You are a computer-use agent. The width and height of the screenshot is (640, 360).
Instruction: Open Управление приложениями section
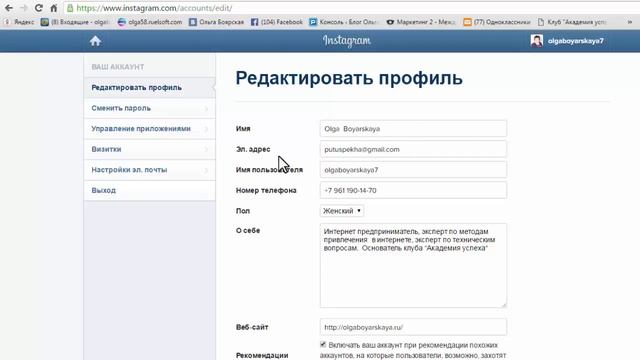click(149, 129)
